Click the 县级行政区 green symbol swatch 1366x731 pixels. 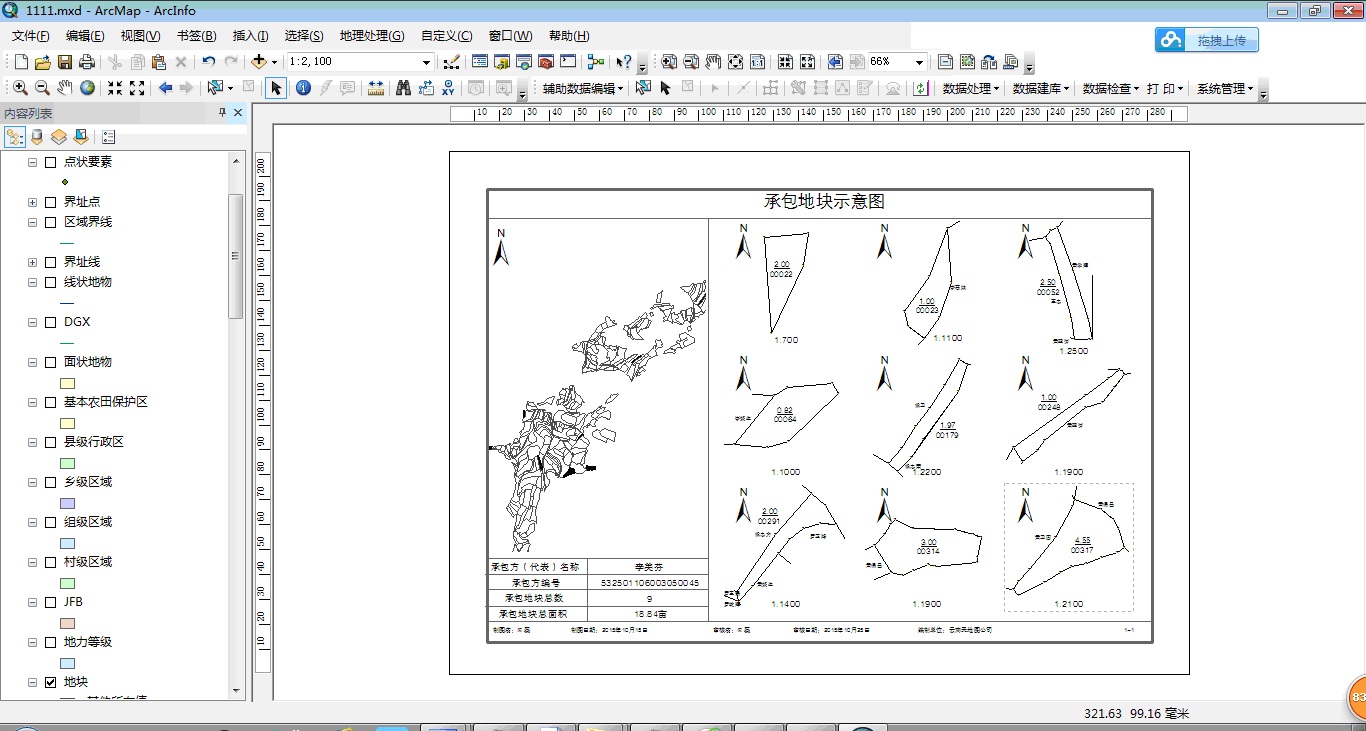(x=68, y=463)
